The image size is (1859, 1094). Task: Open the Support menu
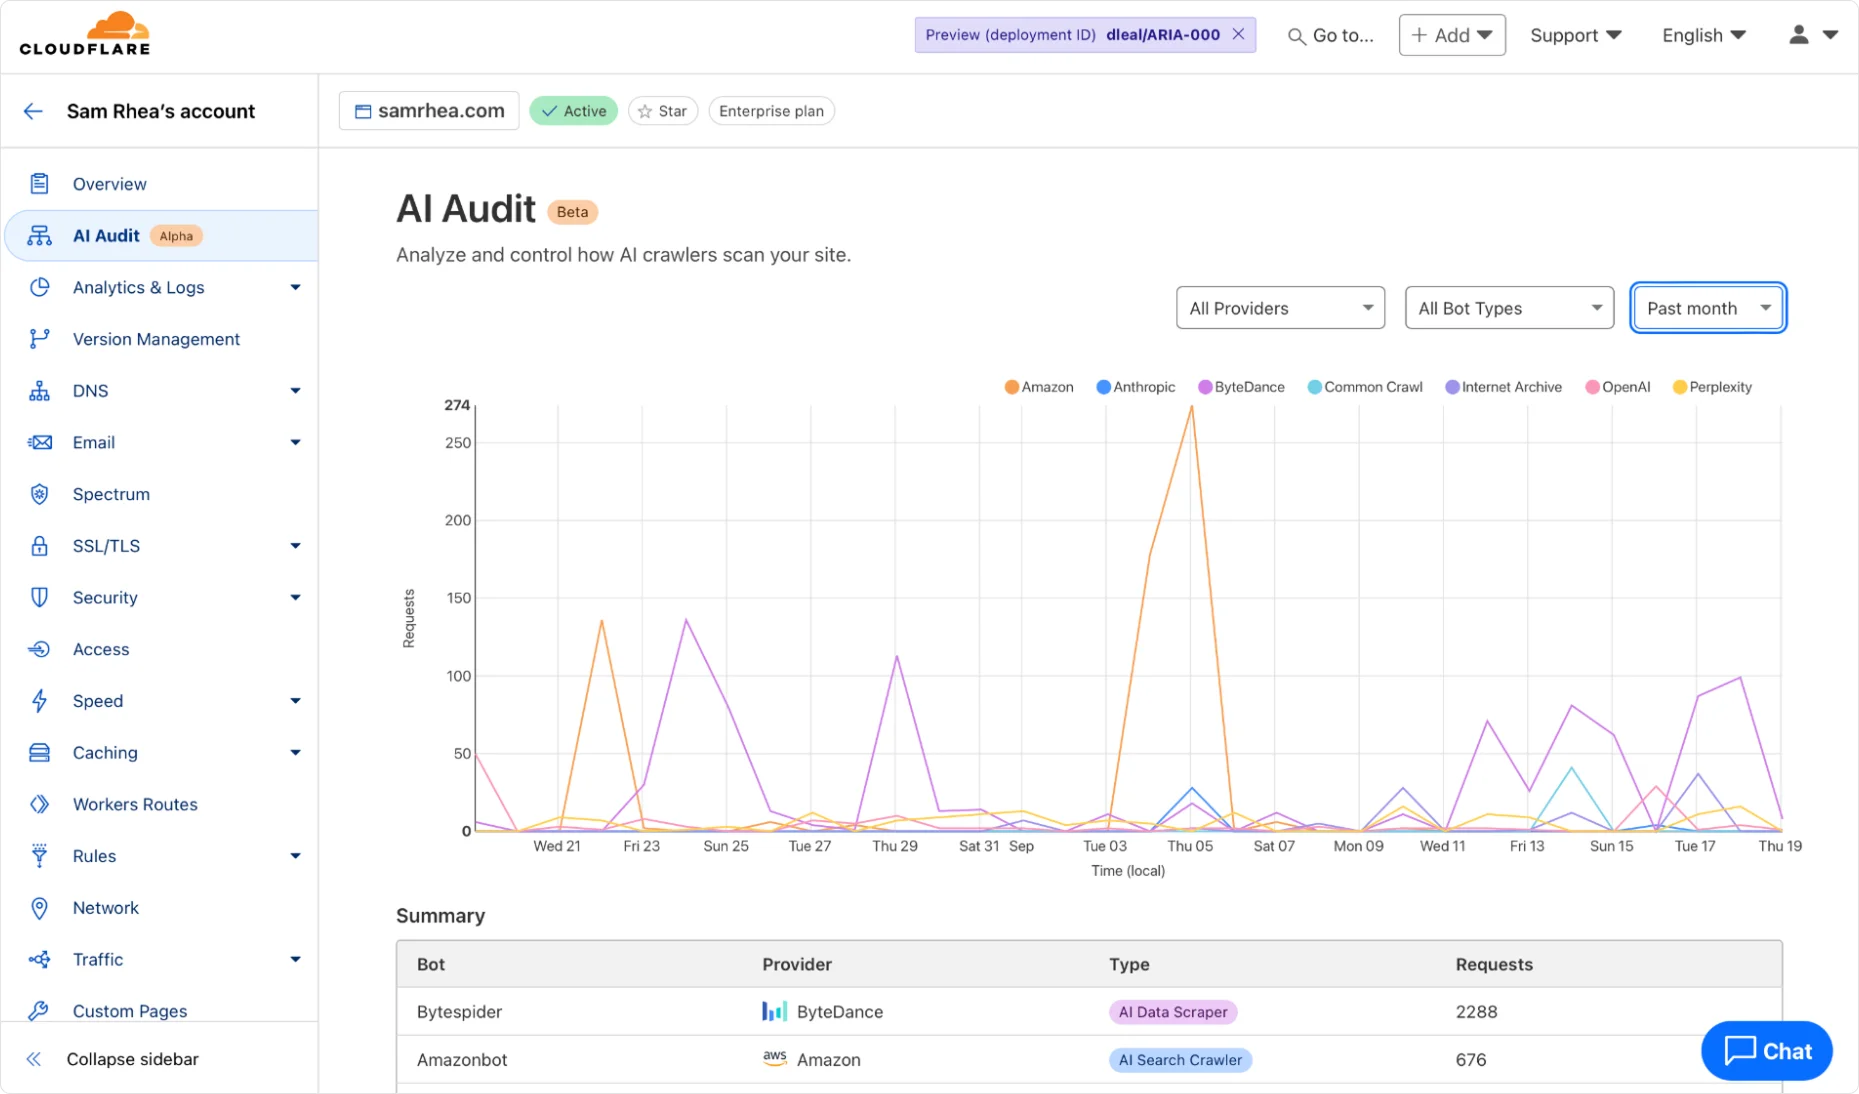tap(1576, 35)
